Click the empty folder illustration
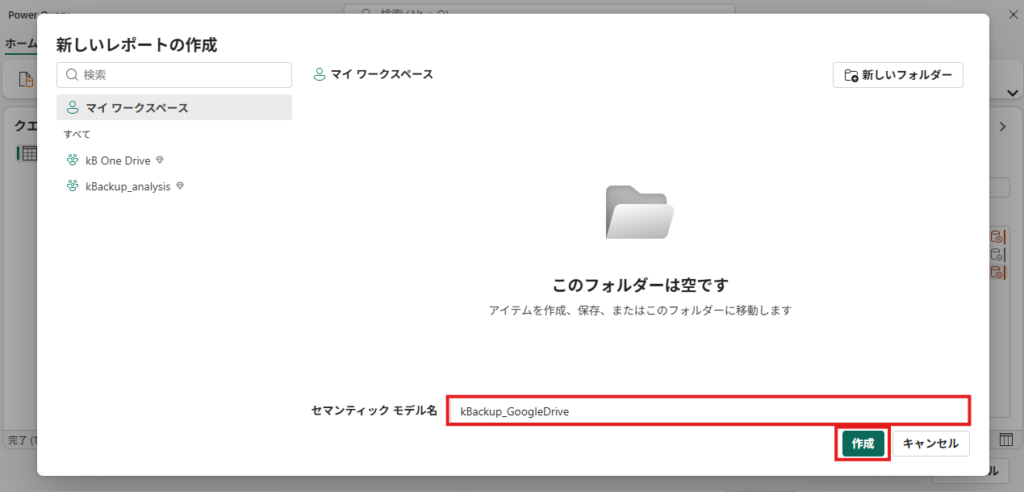The image size is (1024, 492). click(x=640, y=212)
